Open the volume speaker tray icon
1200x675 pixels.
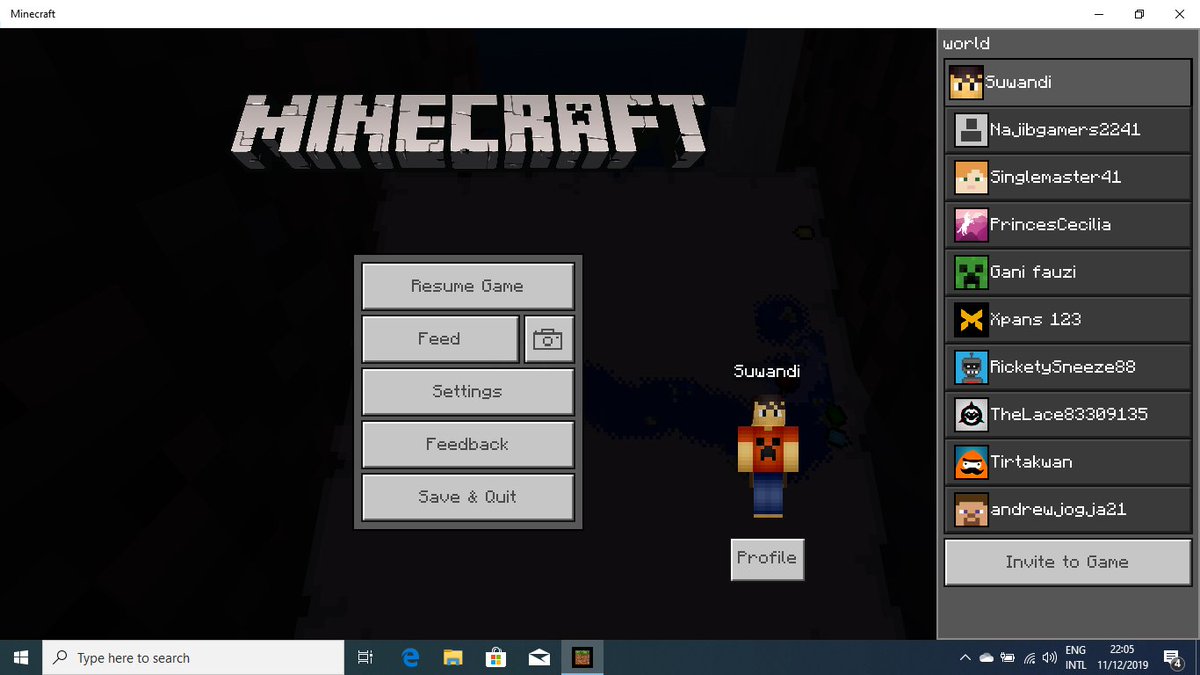1049,658
